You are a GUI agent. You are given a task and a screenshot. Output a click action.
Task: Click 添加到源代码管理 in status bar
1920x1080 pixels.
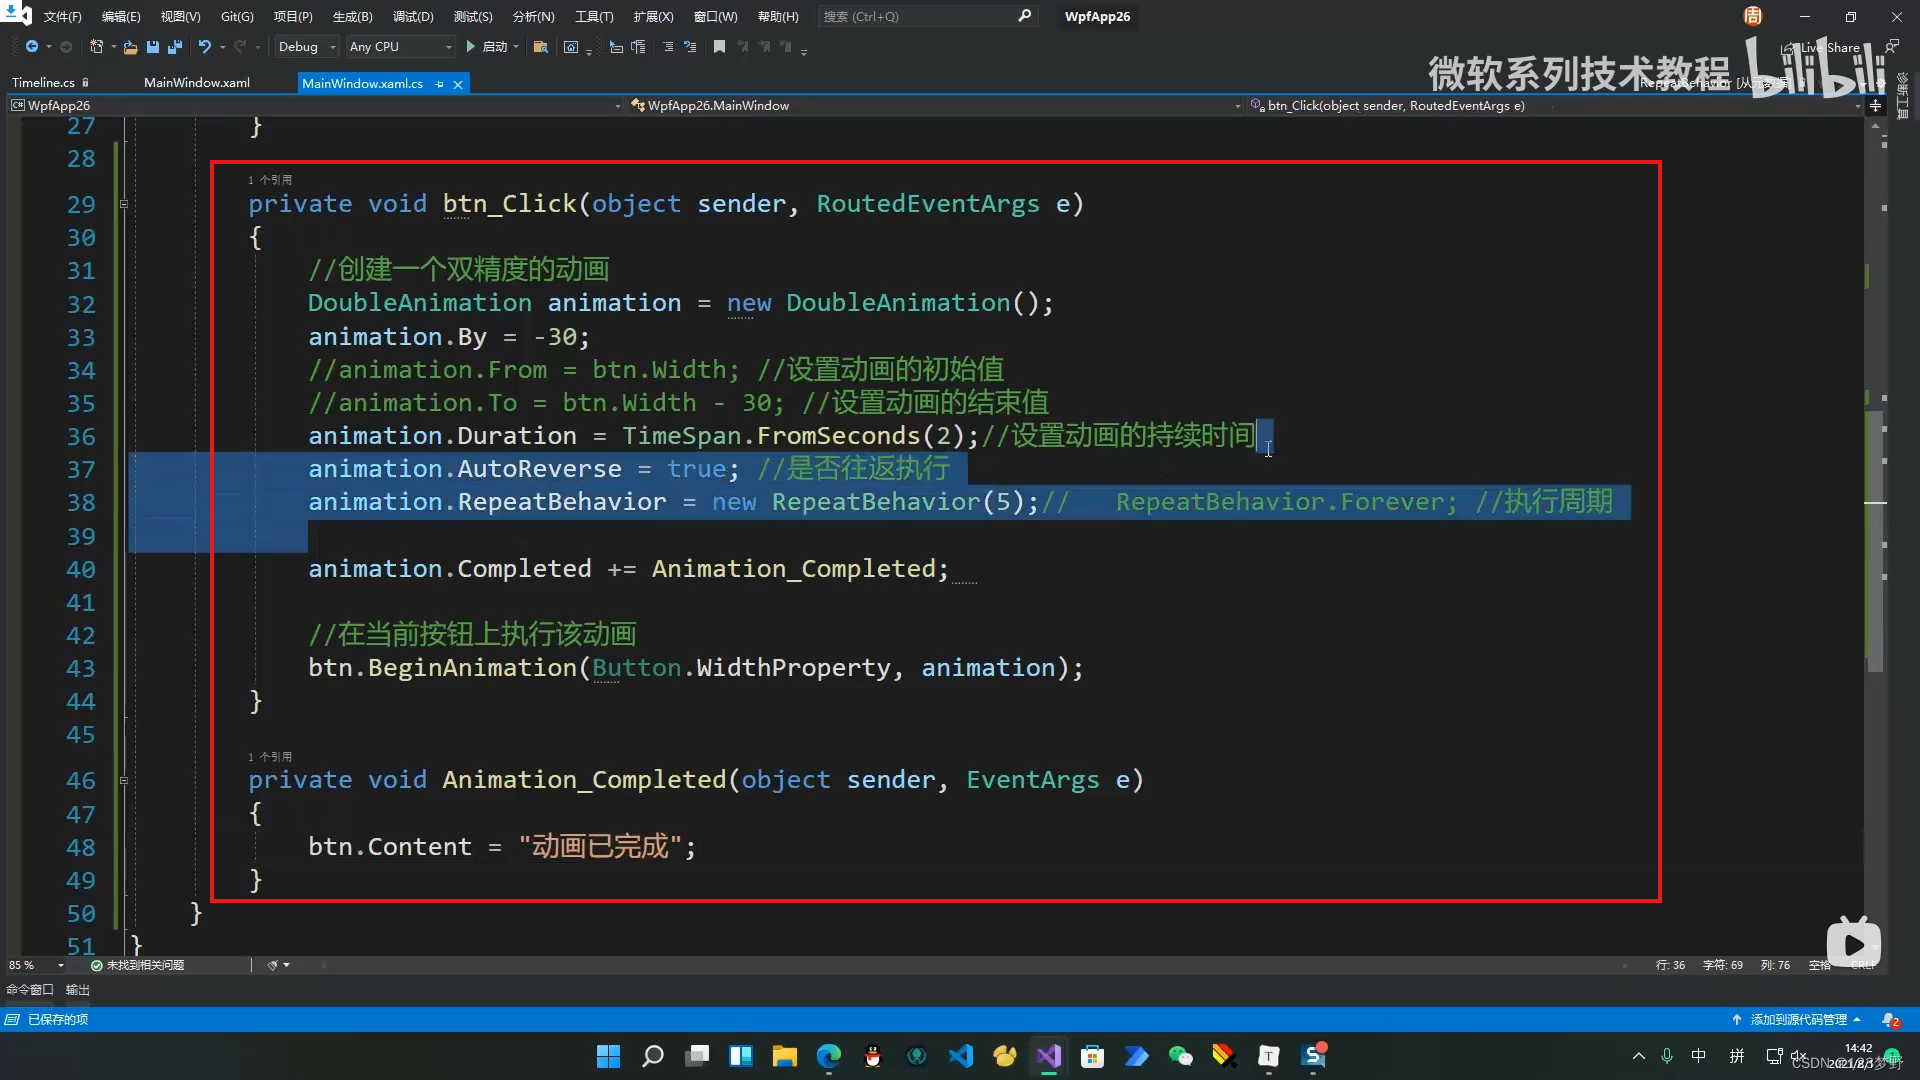(1798, 1020)
